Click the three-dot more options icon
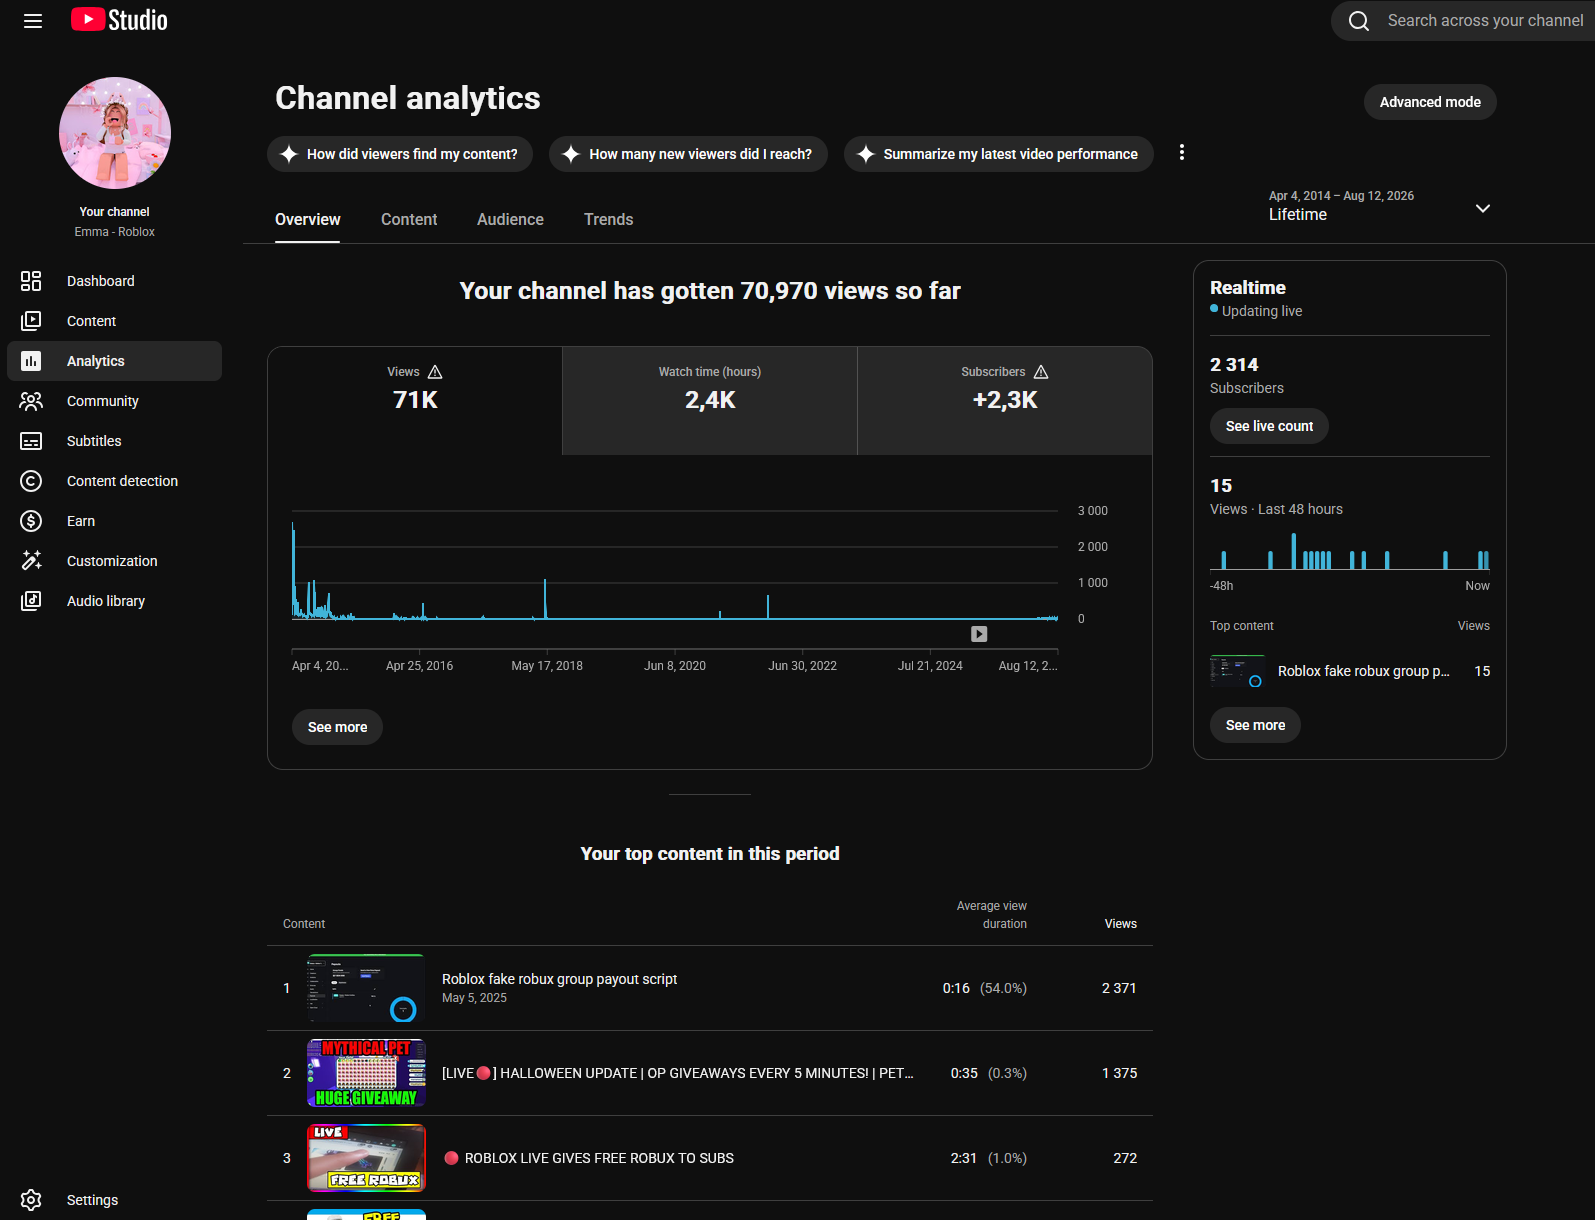1595x1220 pixels. (1182, 152)
